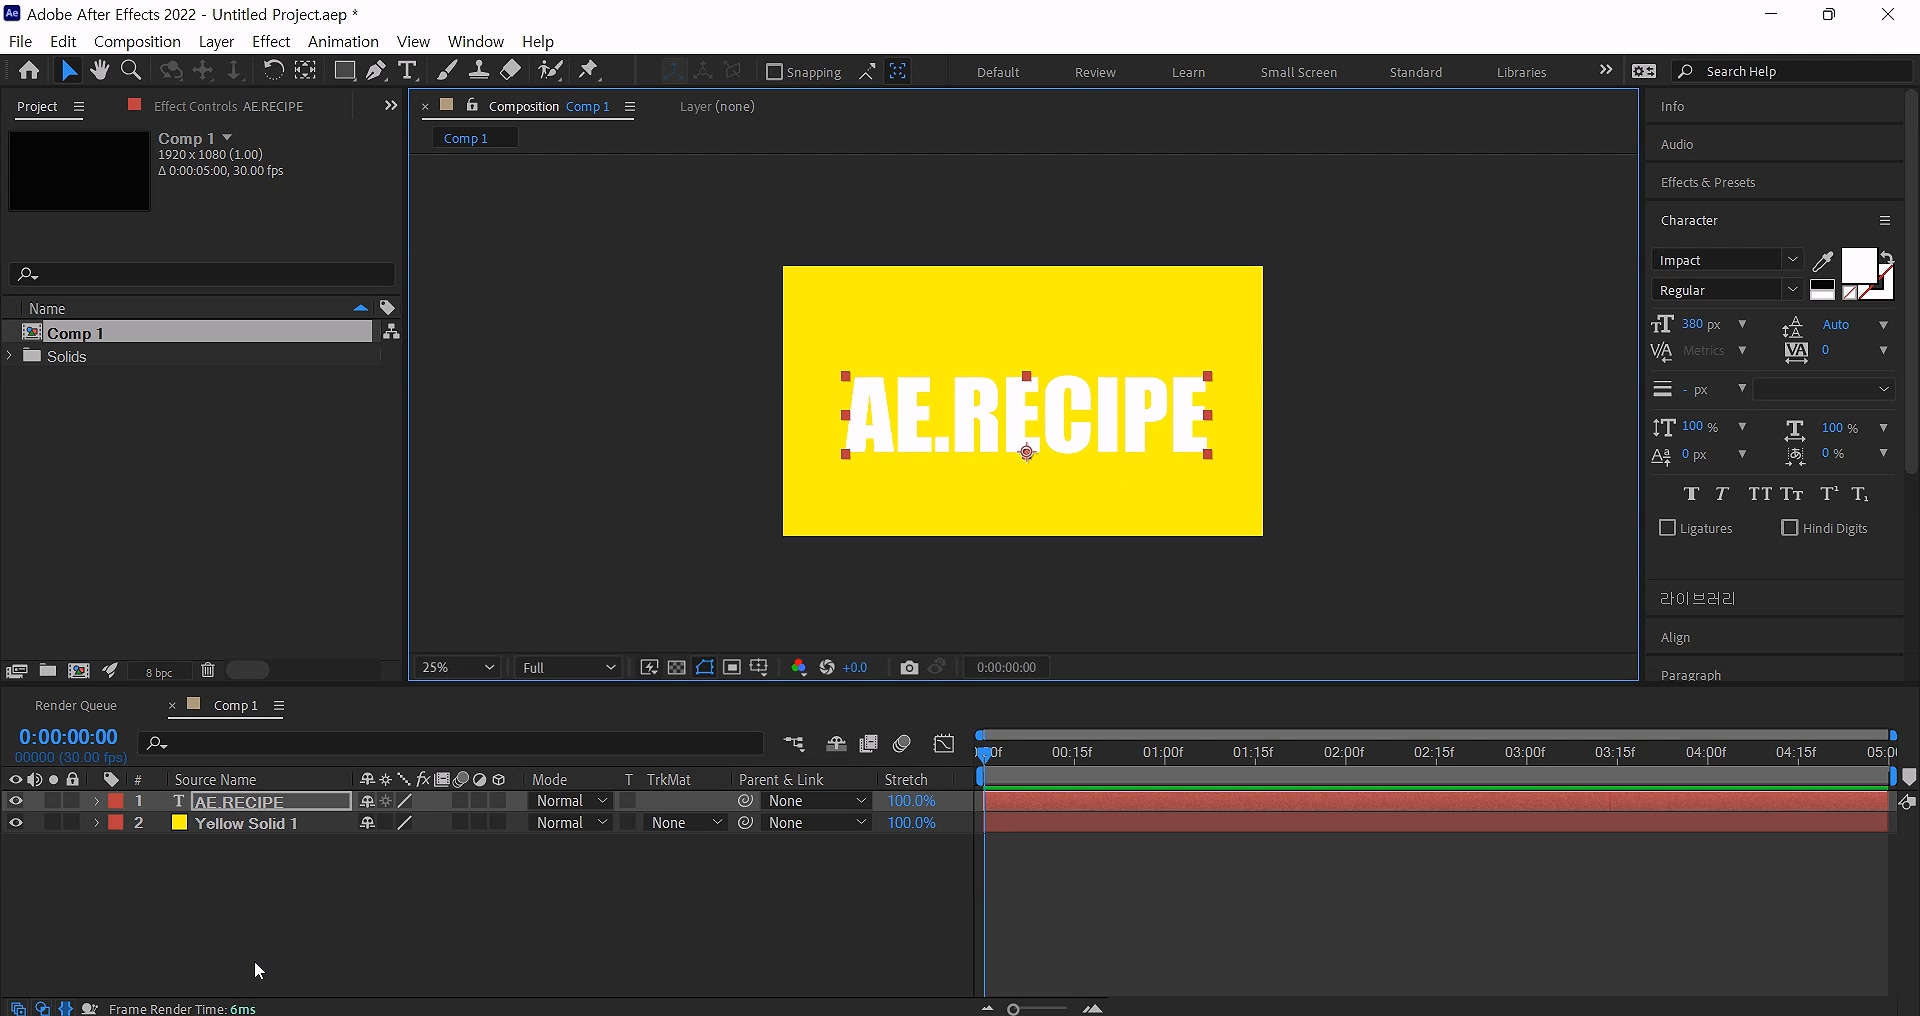Image resolution: width=1920 pixels, height=1016 pixels.
Task: Switch to Render Queue tab
Action: click(x=76, y=706)
